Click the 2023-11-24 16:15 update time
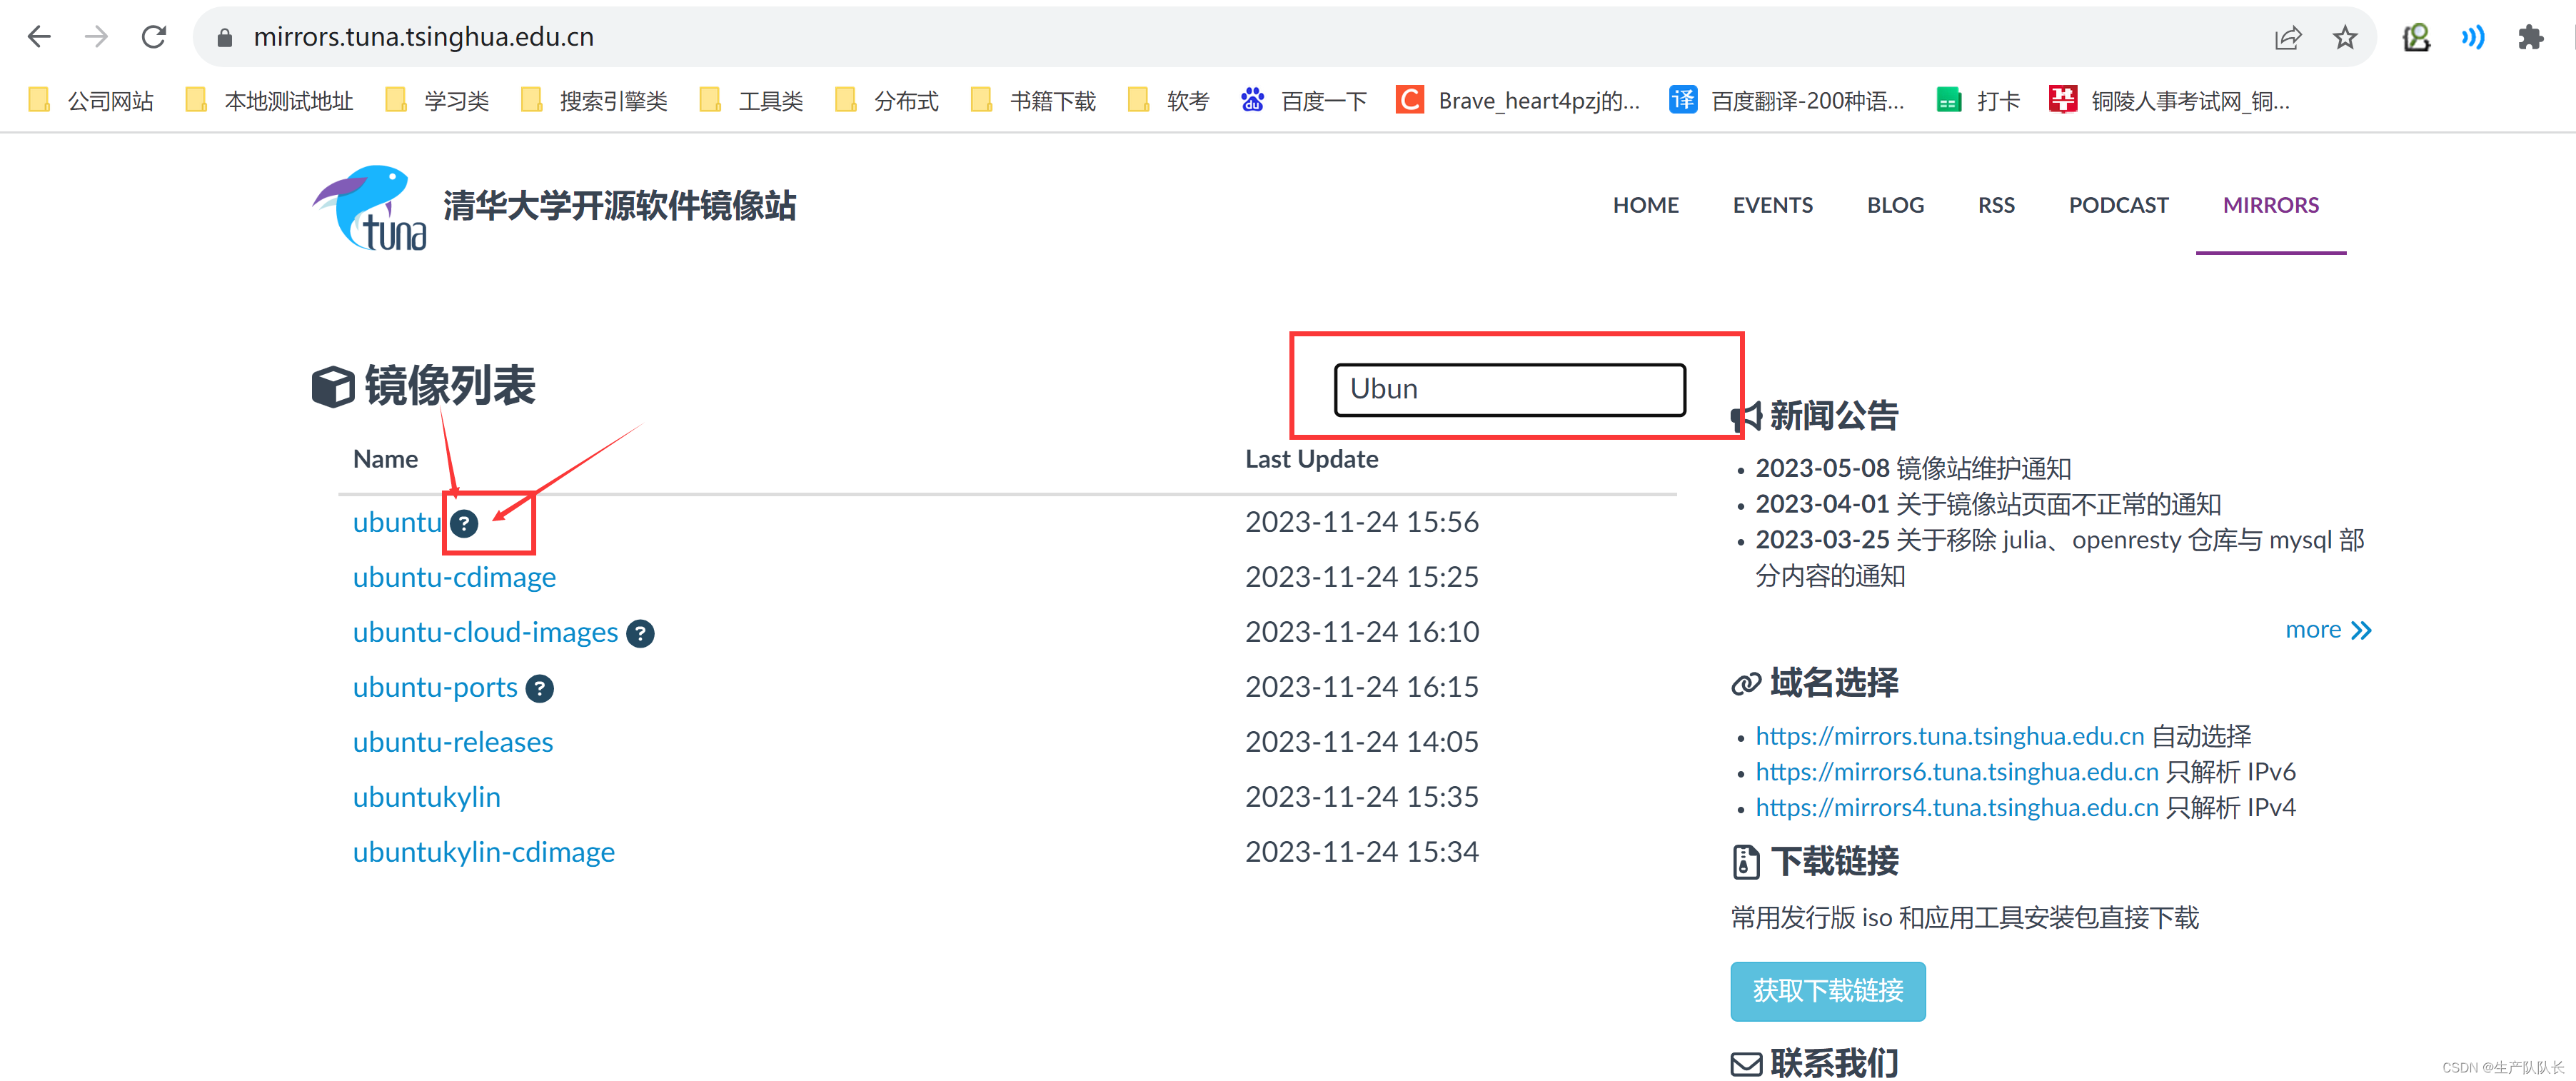 (x=1361, y=687)
